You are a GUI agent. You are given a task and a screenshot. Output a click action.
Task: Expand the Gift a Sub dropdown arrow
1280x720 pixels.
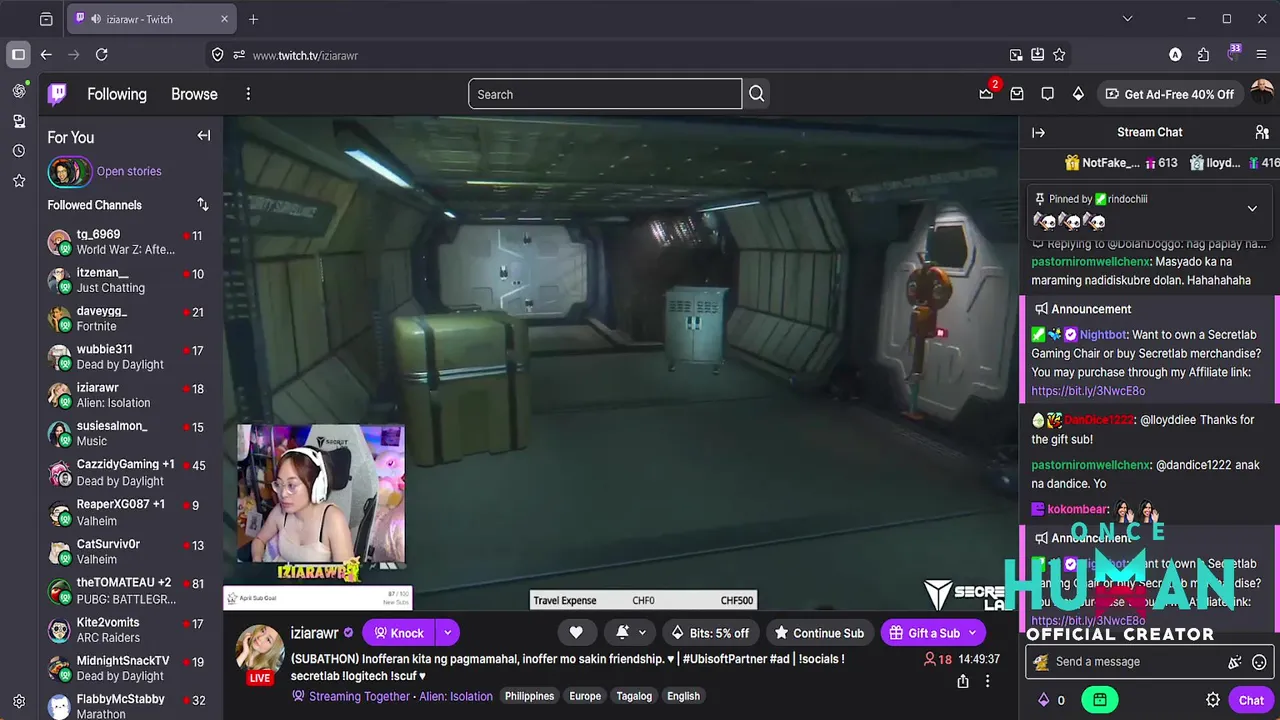pyautogui.click(x=972, y=633)
